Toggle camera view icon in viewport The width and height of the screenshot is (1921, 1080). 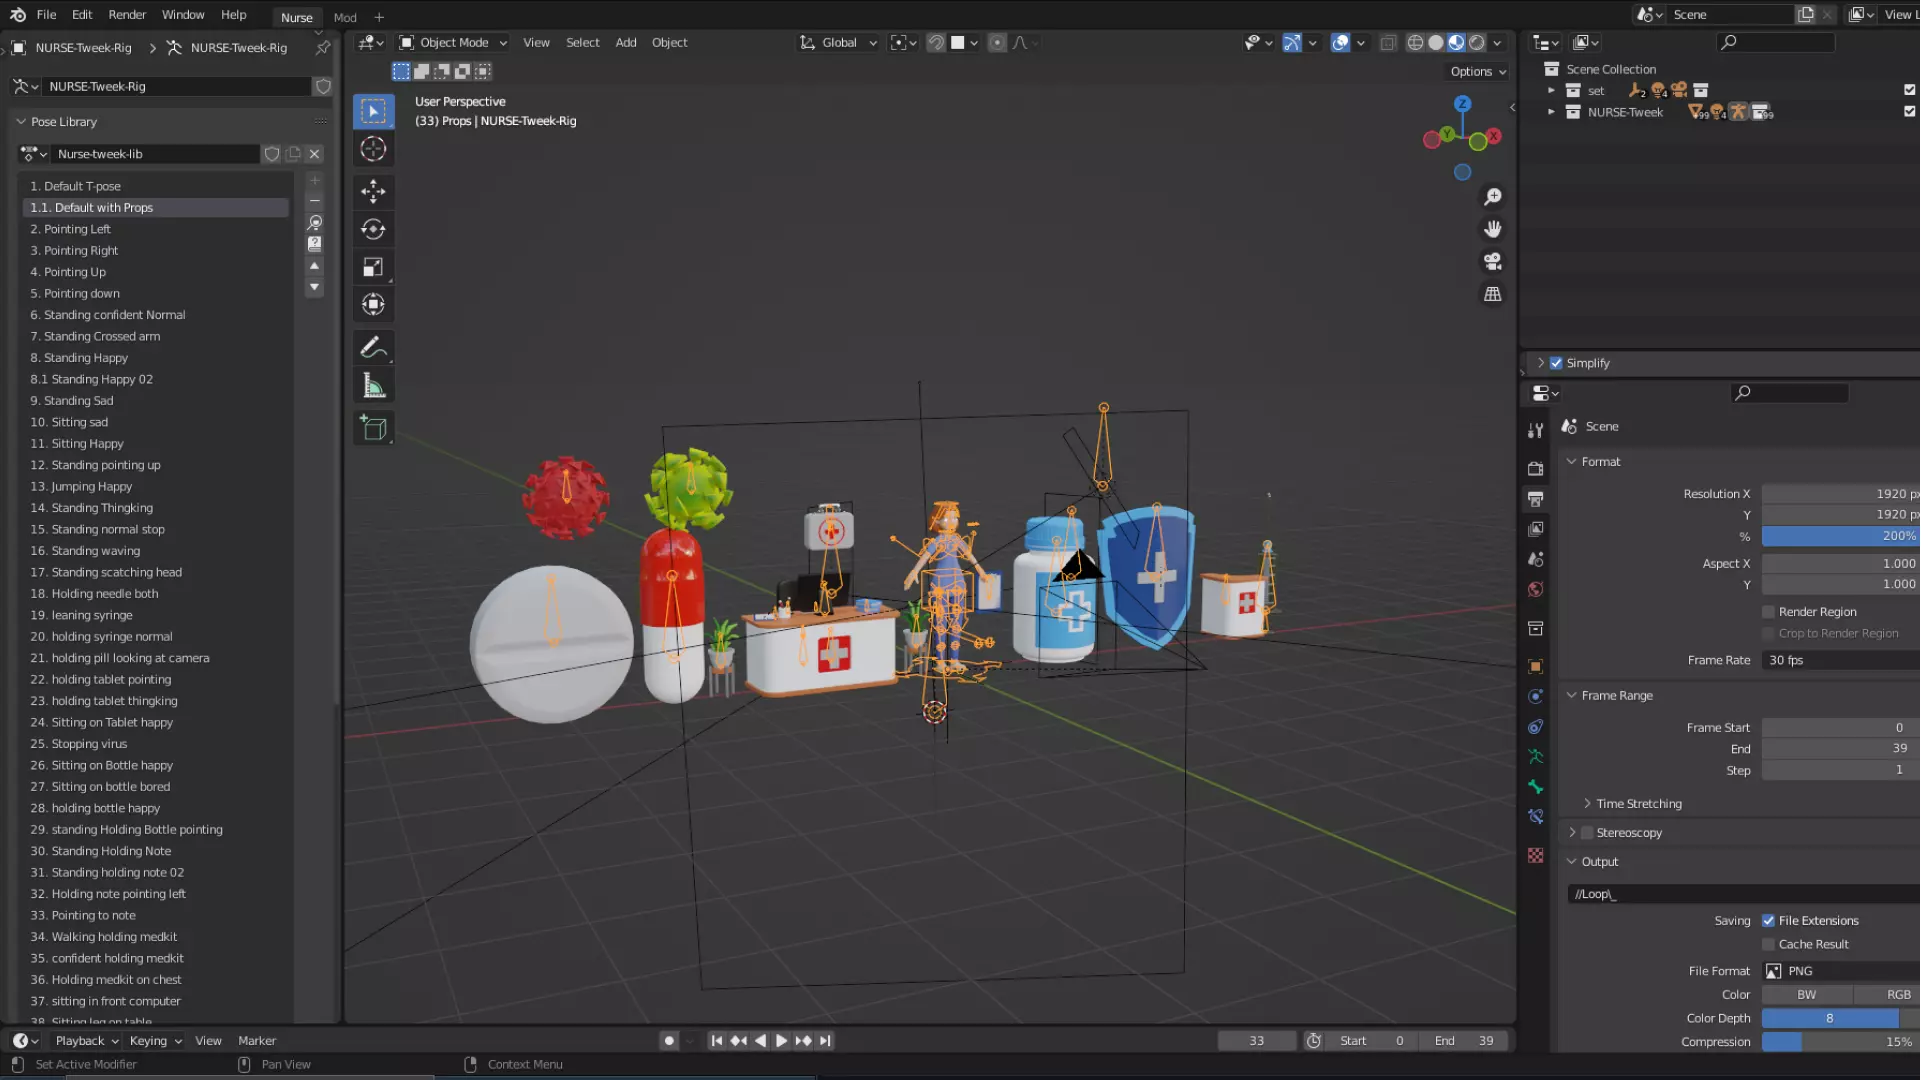[x=1492, y=261]
